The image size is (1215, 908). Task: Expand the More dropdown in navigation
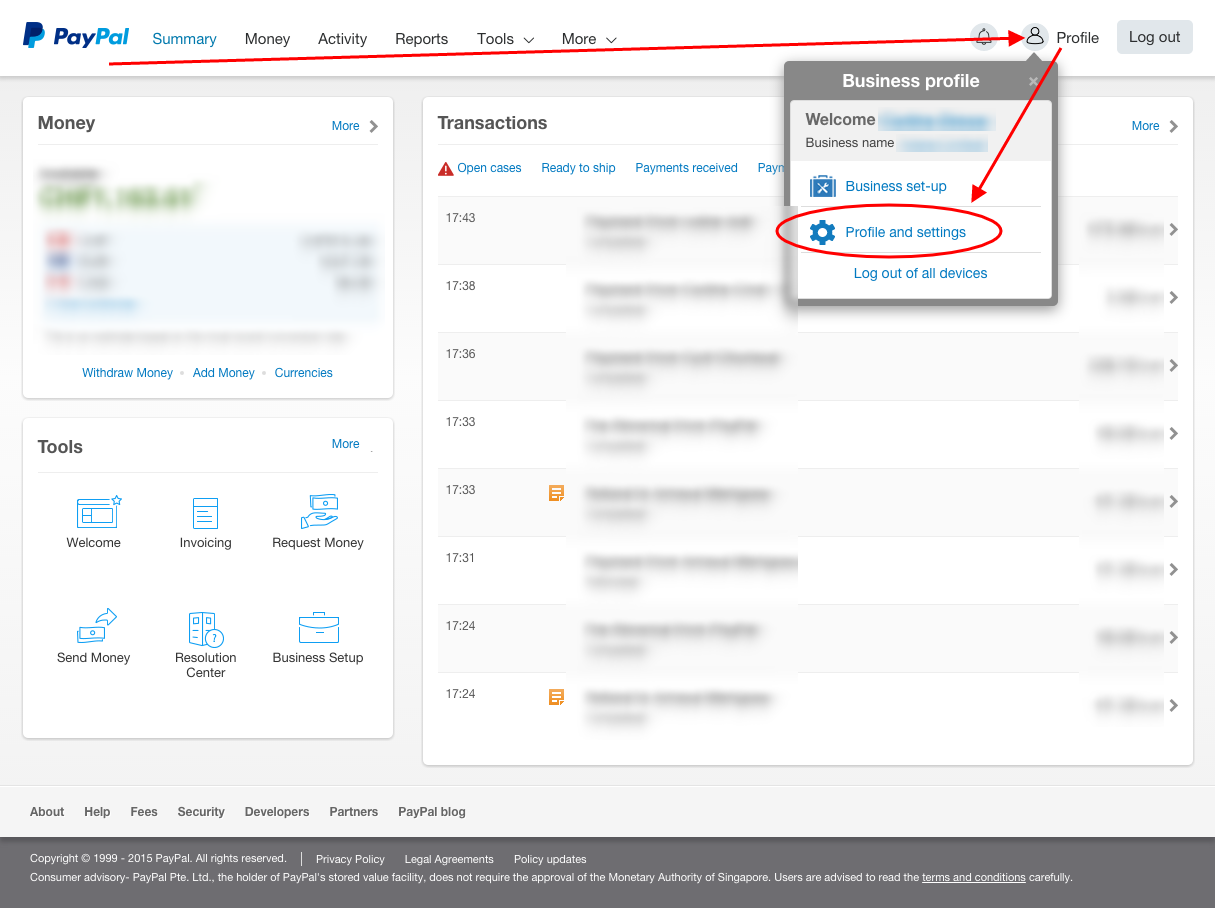(x=589, y=39)
